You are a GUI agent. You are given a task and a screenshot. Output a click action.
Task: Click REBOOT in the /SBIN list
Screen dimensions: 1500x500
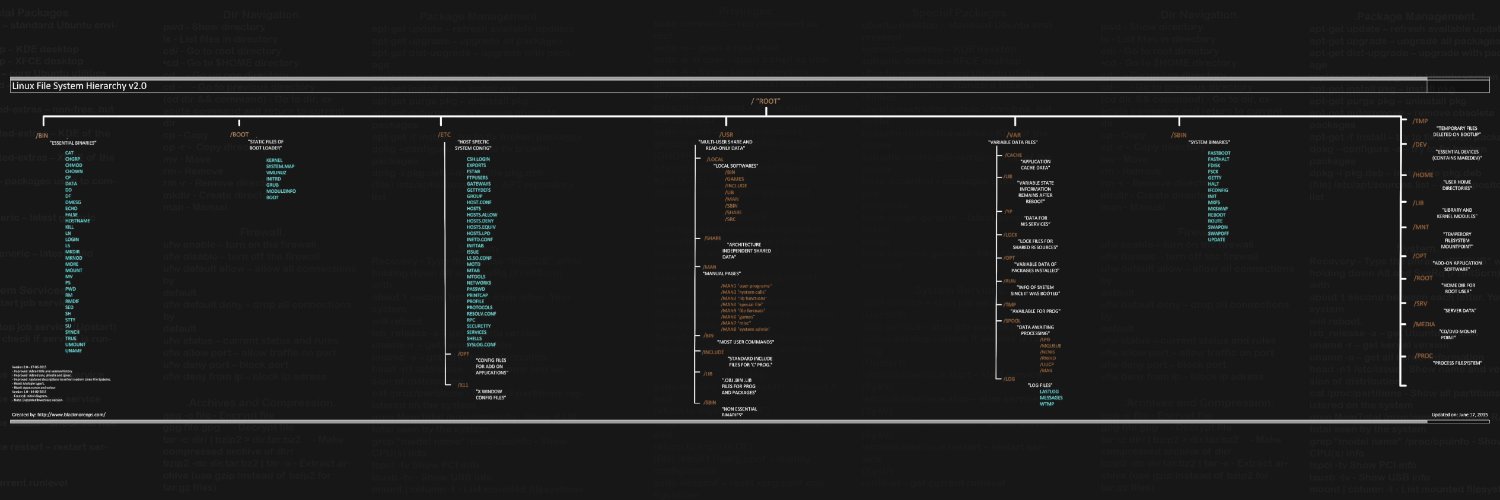pos(1216,214)
